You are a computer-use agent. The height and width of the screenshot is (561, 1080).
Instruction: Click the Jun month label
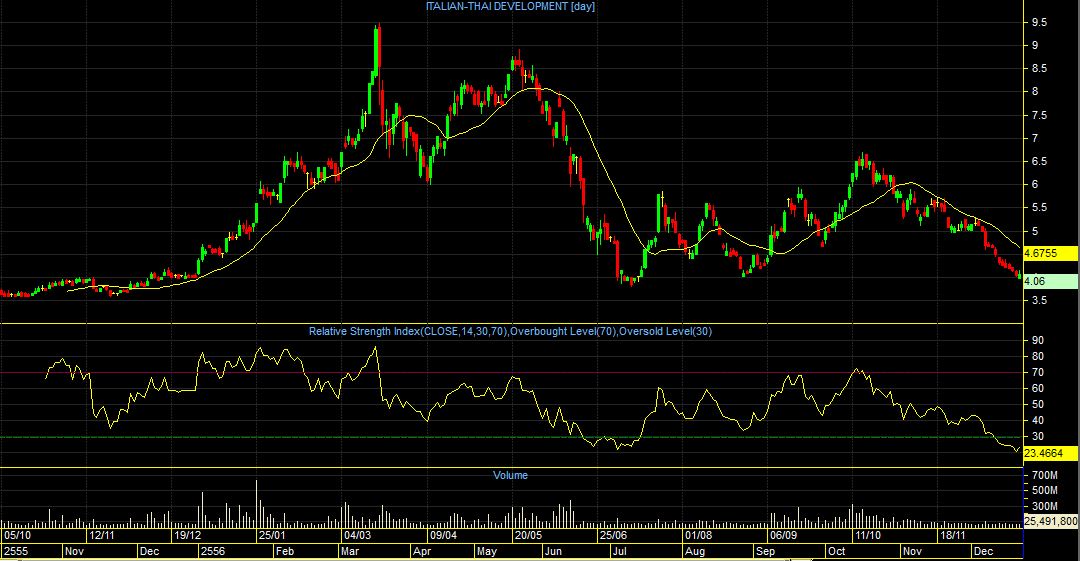pos(553,551)
